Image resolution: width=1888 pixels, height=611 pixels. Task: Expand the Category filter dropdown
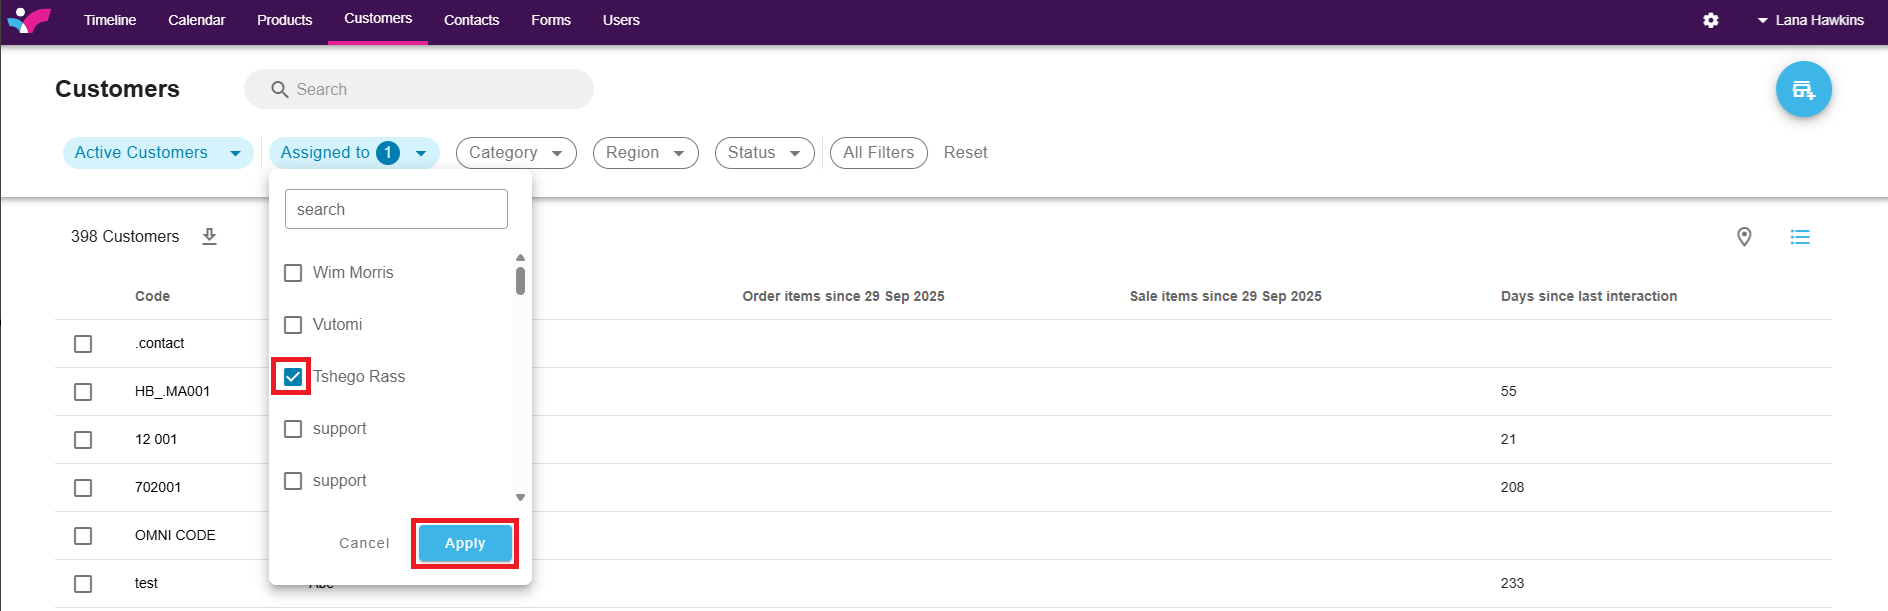click(516, 153)
